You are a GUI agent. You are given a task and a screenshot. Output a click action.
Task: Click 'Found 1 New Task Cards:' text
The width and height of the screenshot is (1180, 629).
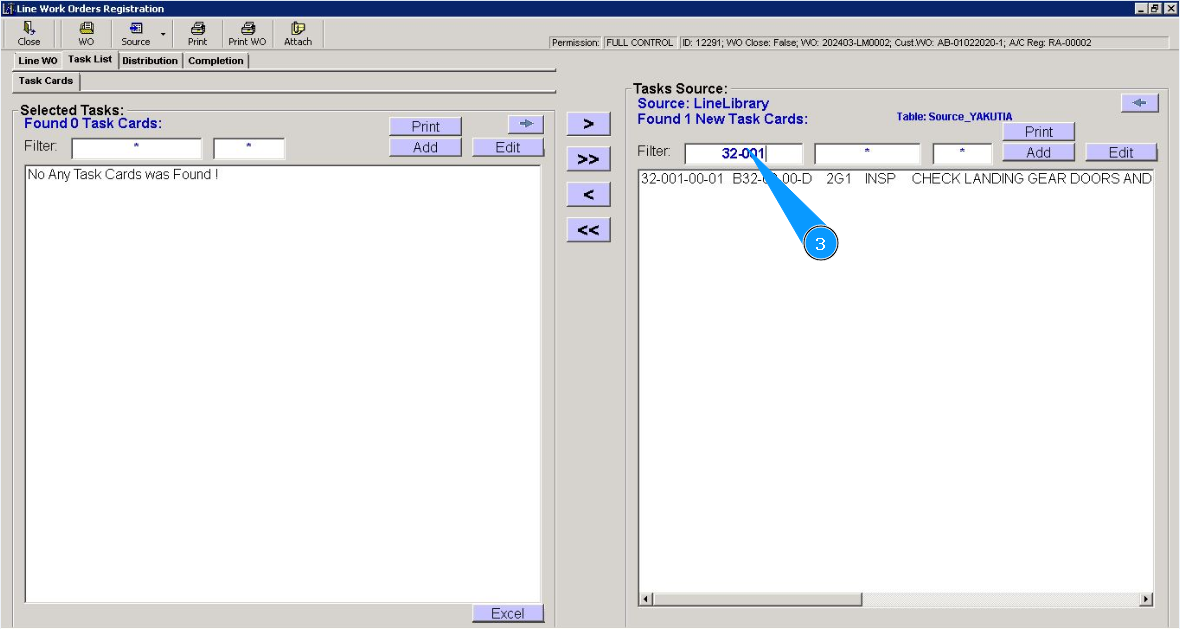(722, 119)
